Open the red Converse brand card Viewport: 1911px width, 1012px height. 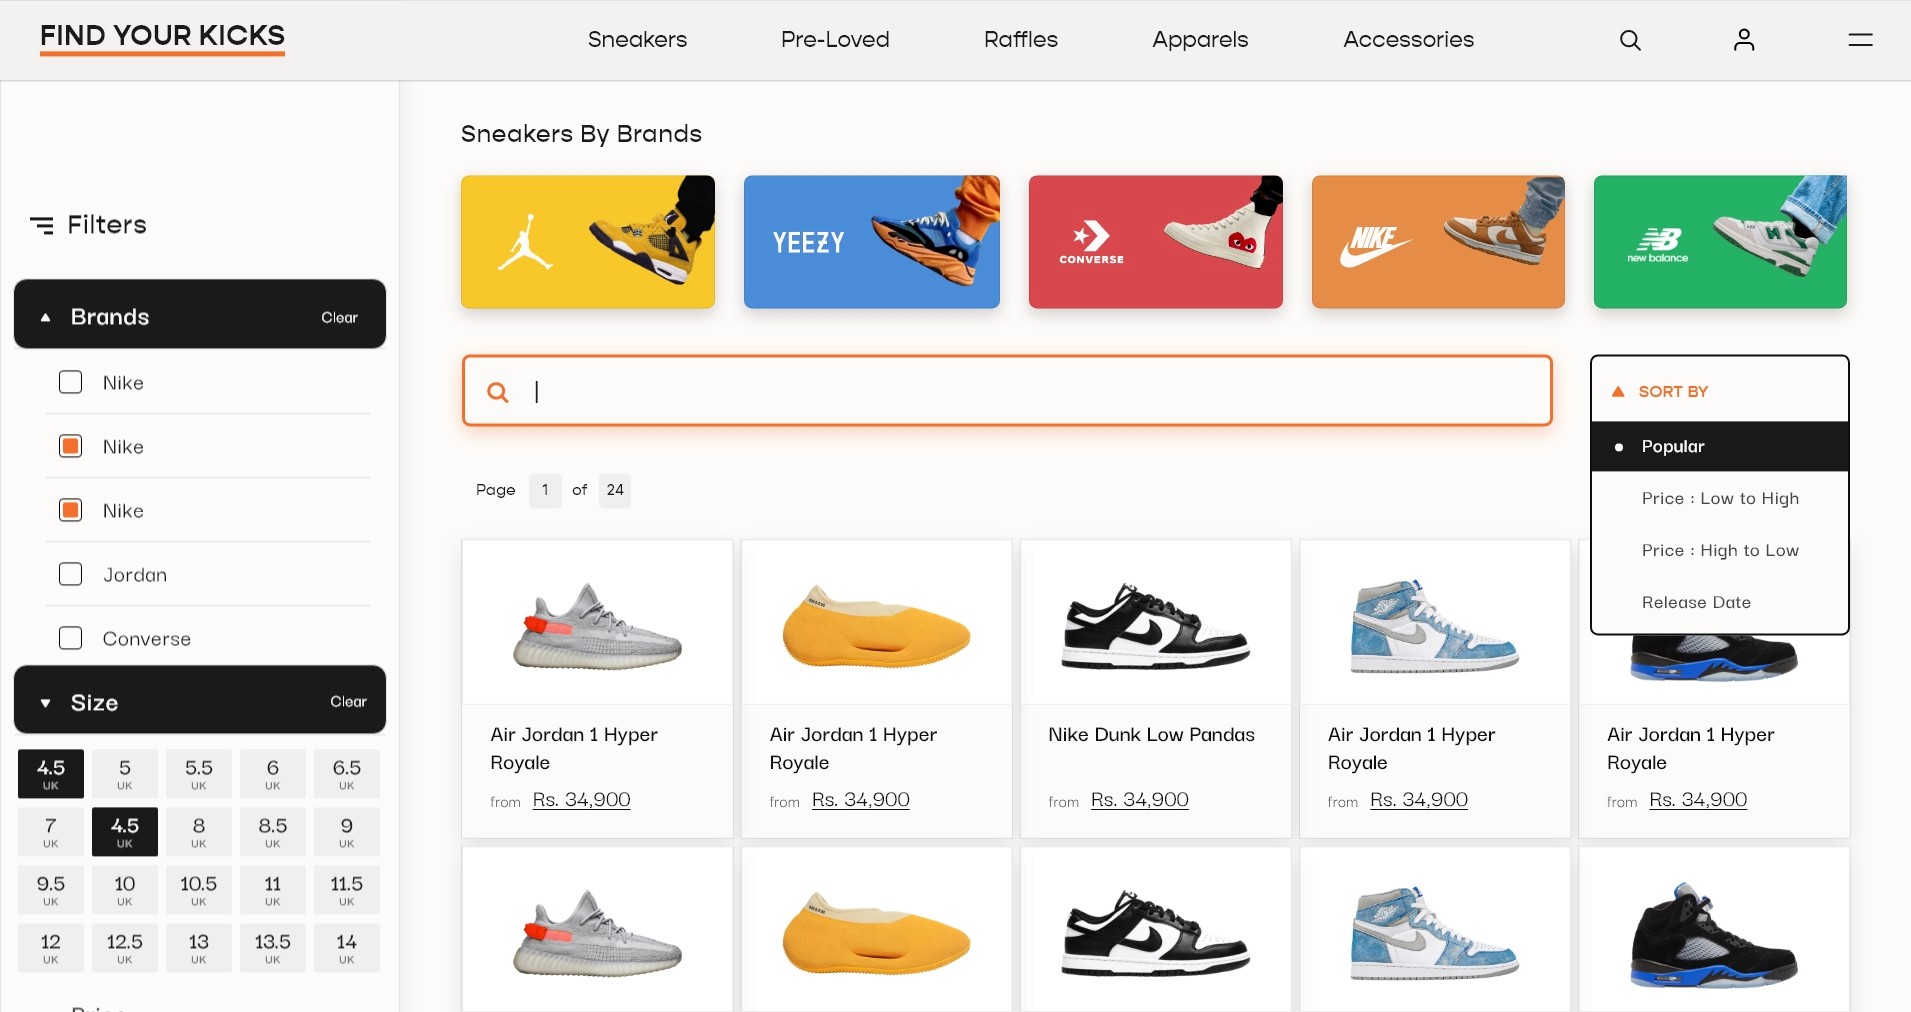(x=1155, y=242)
